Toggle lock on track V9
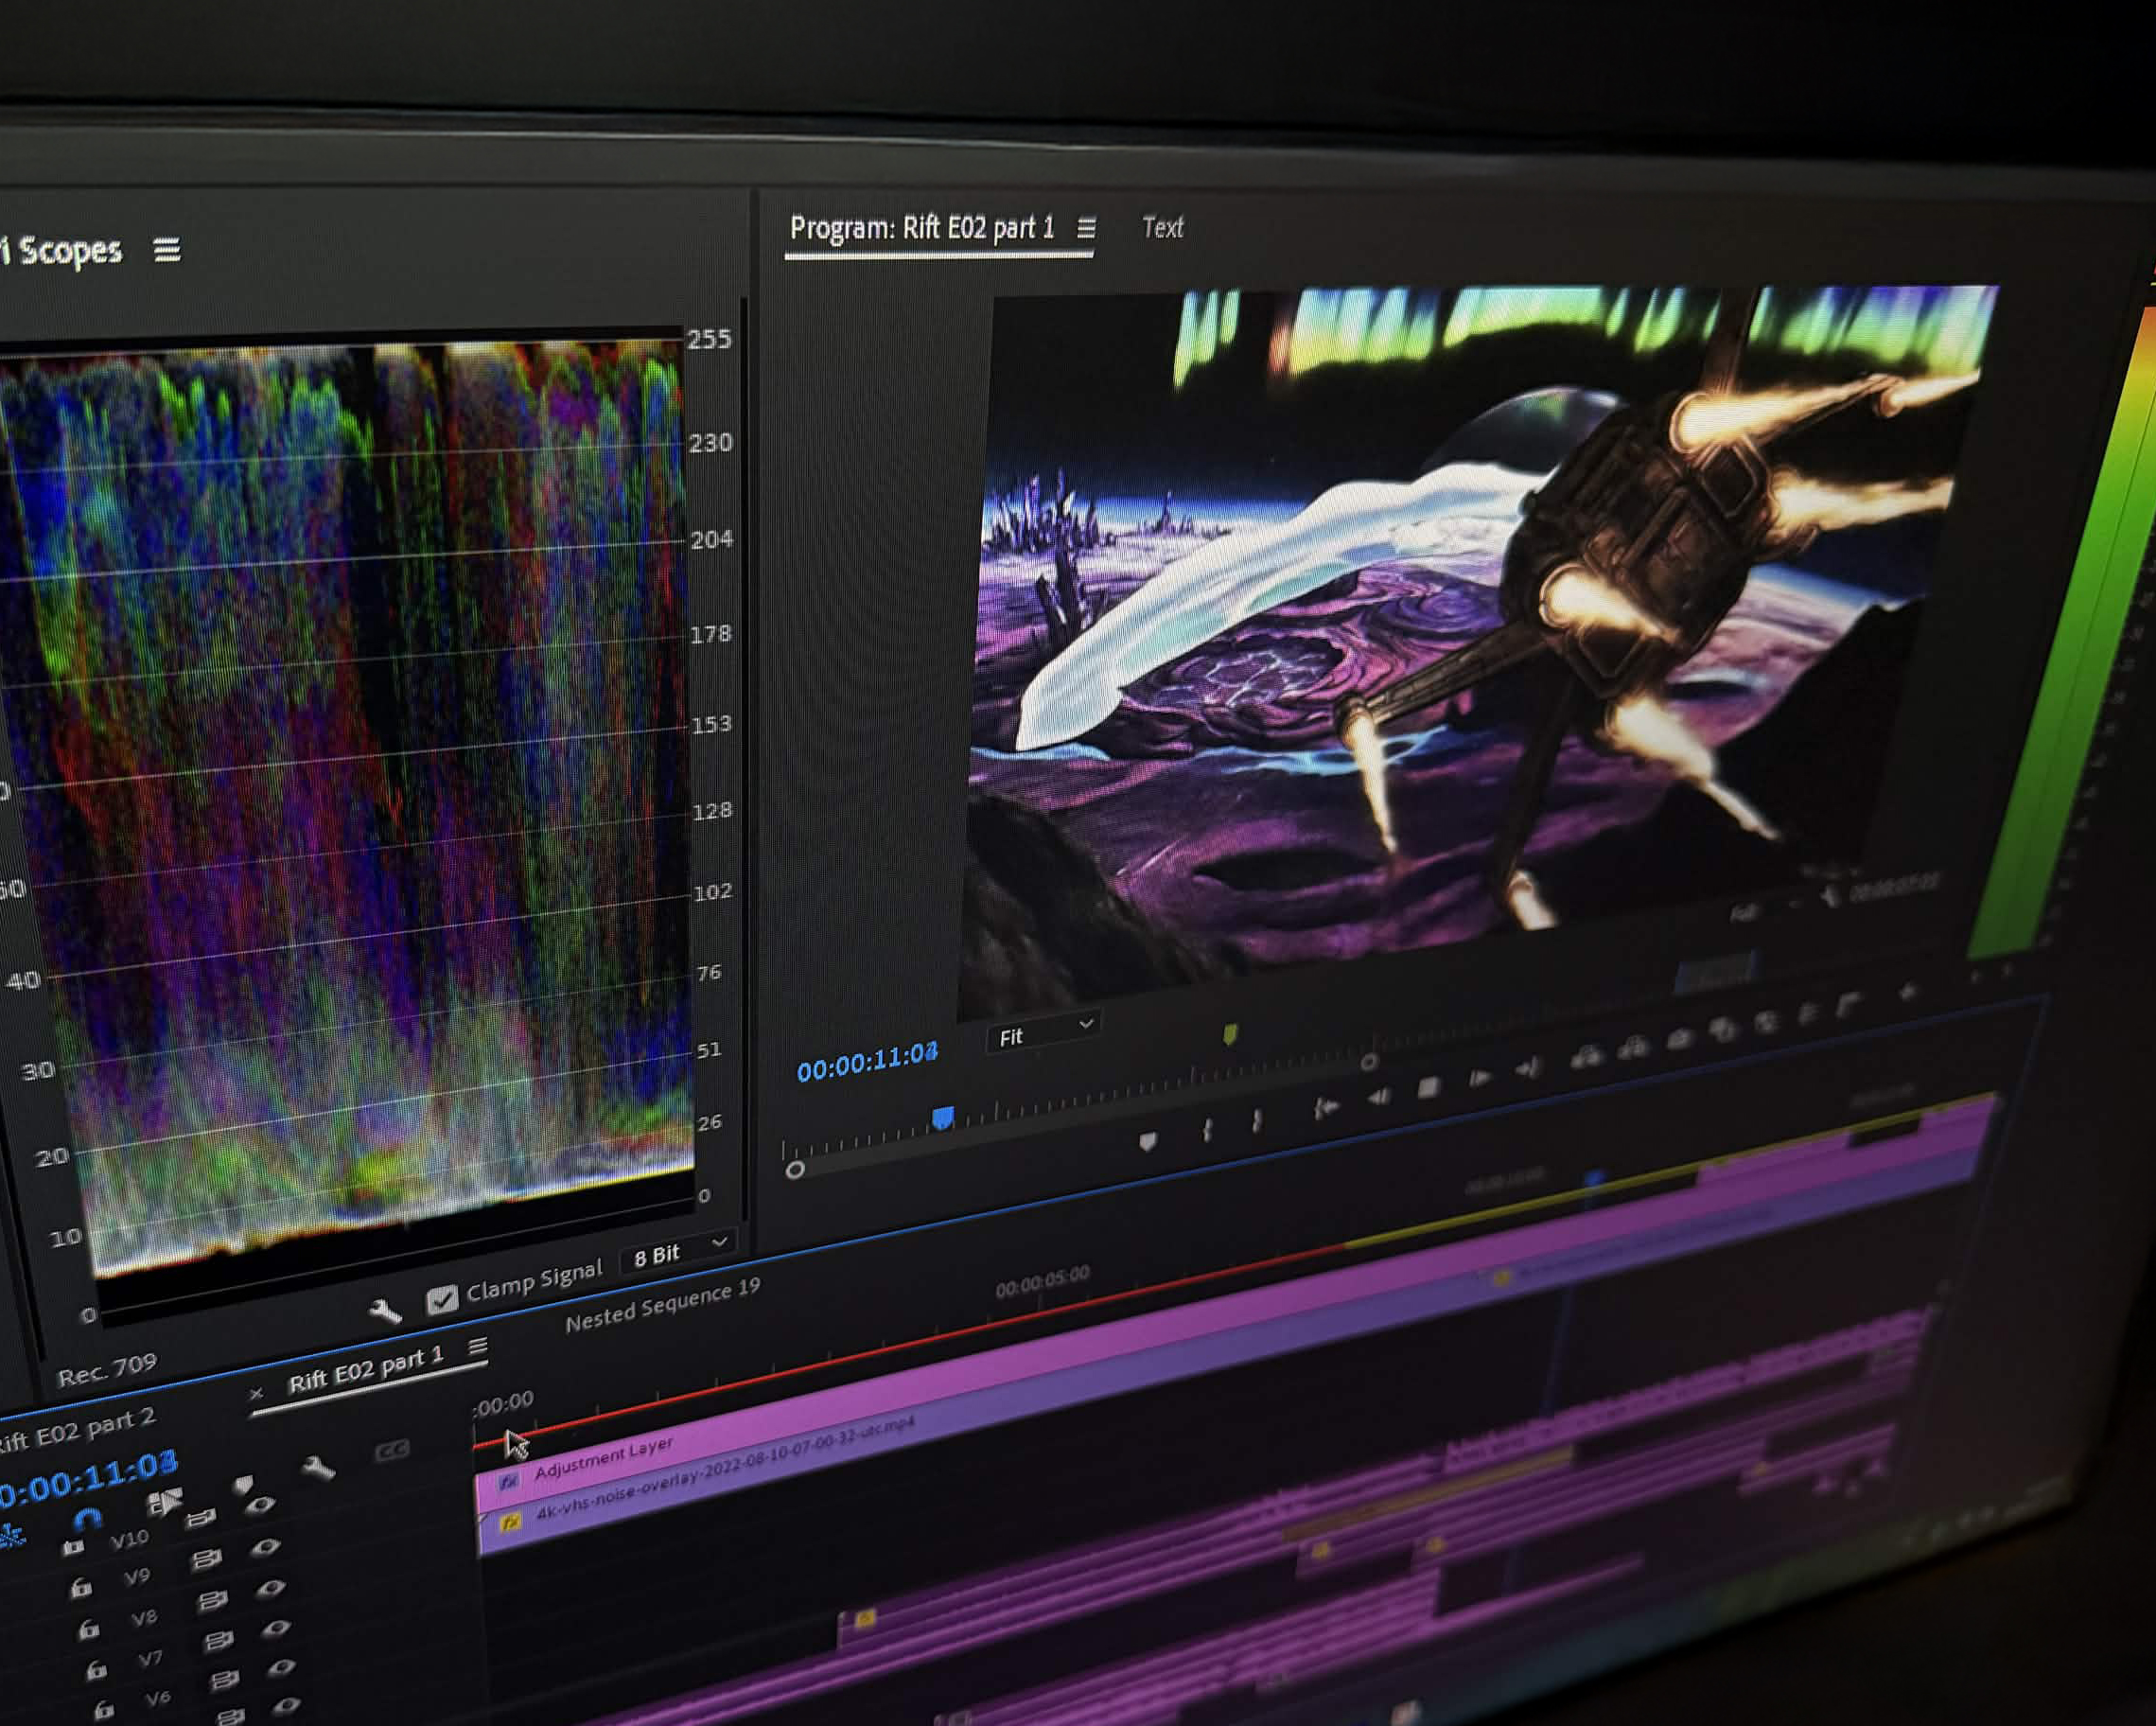Viewport: 2156px width, 1726px height. click(81, 1587)
